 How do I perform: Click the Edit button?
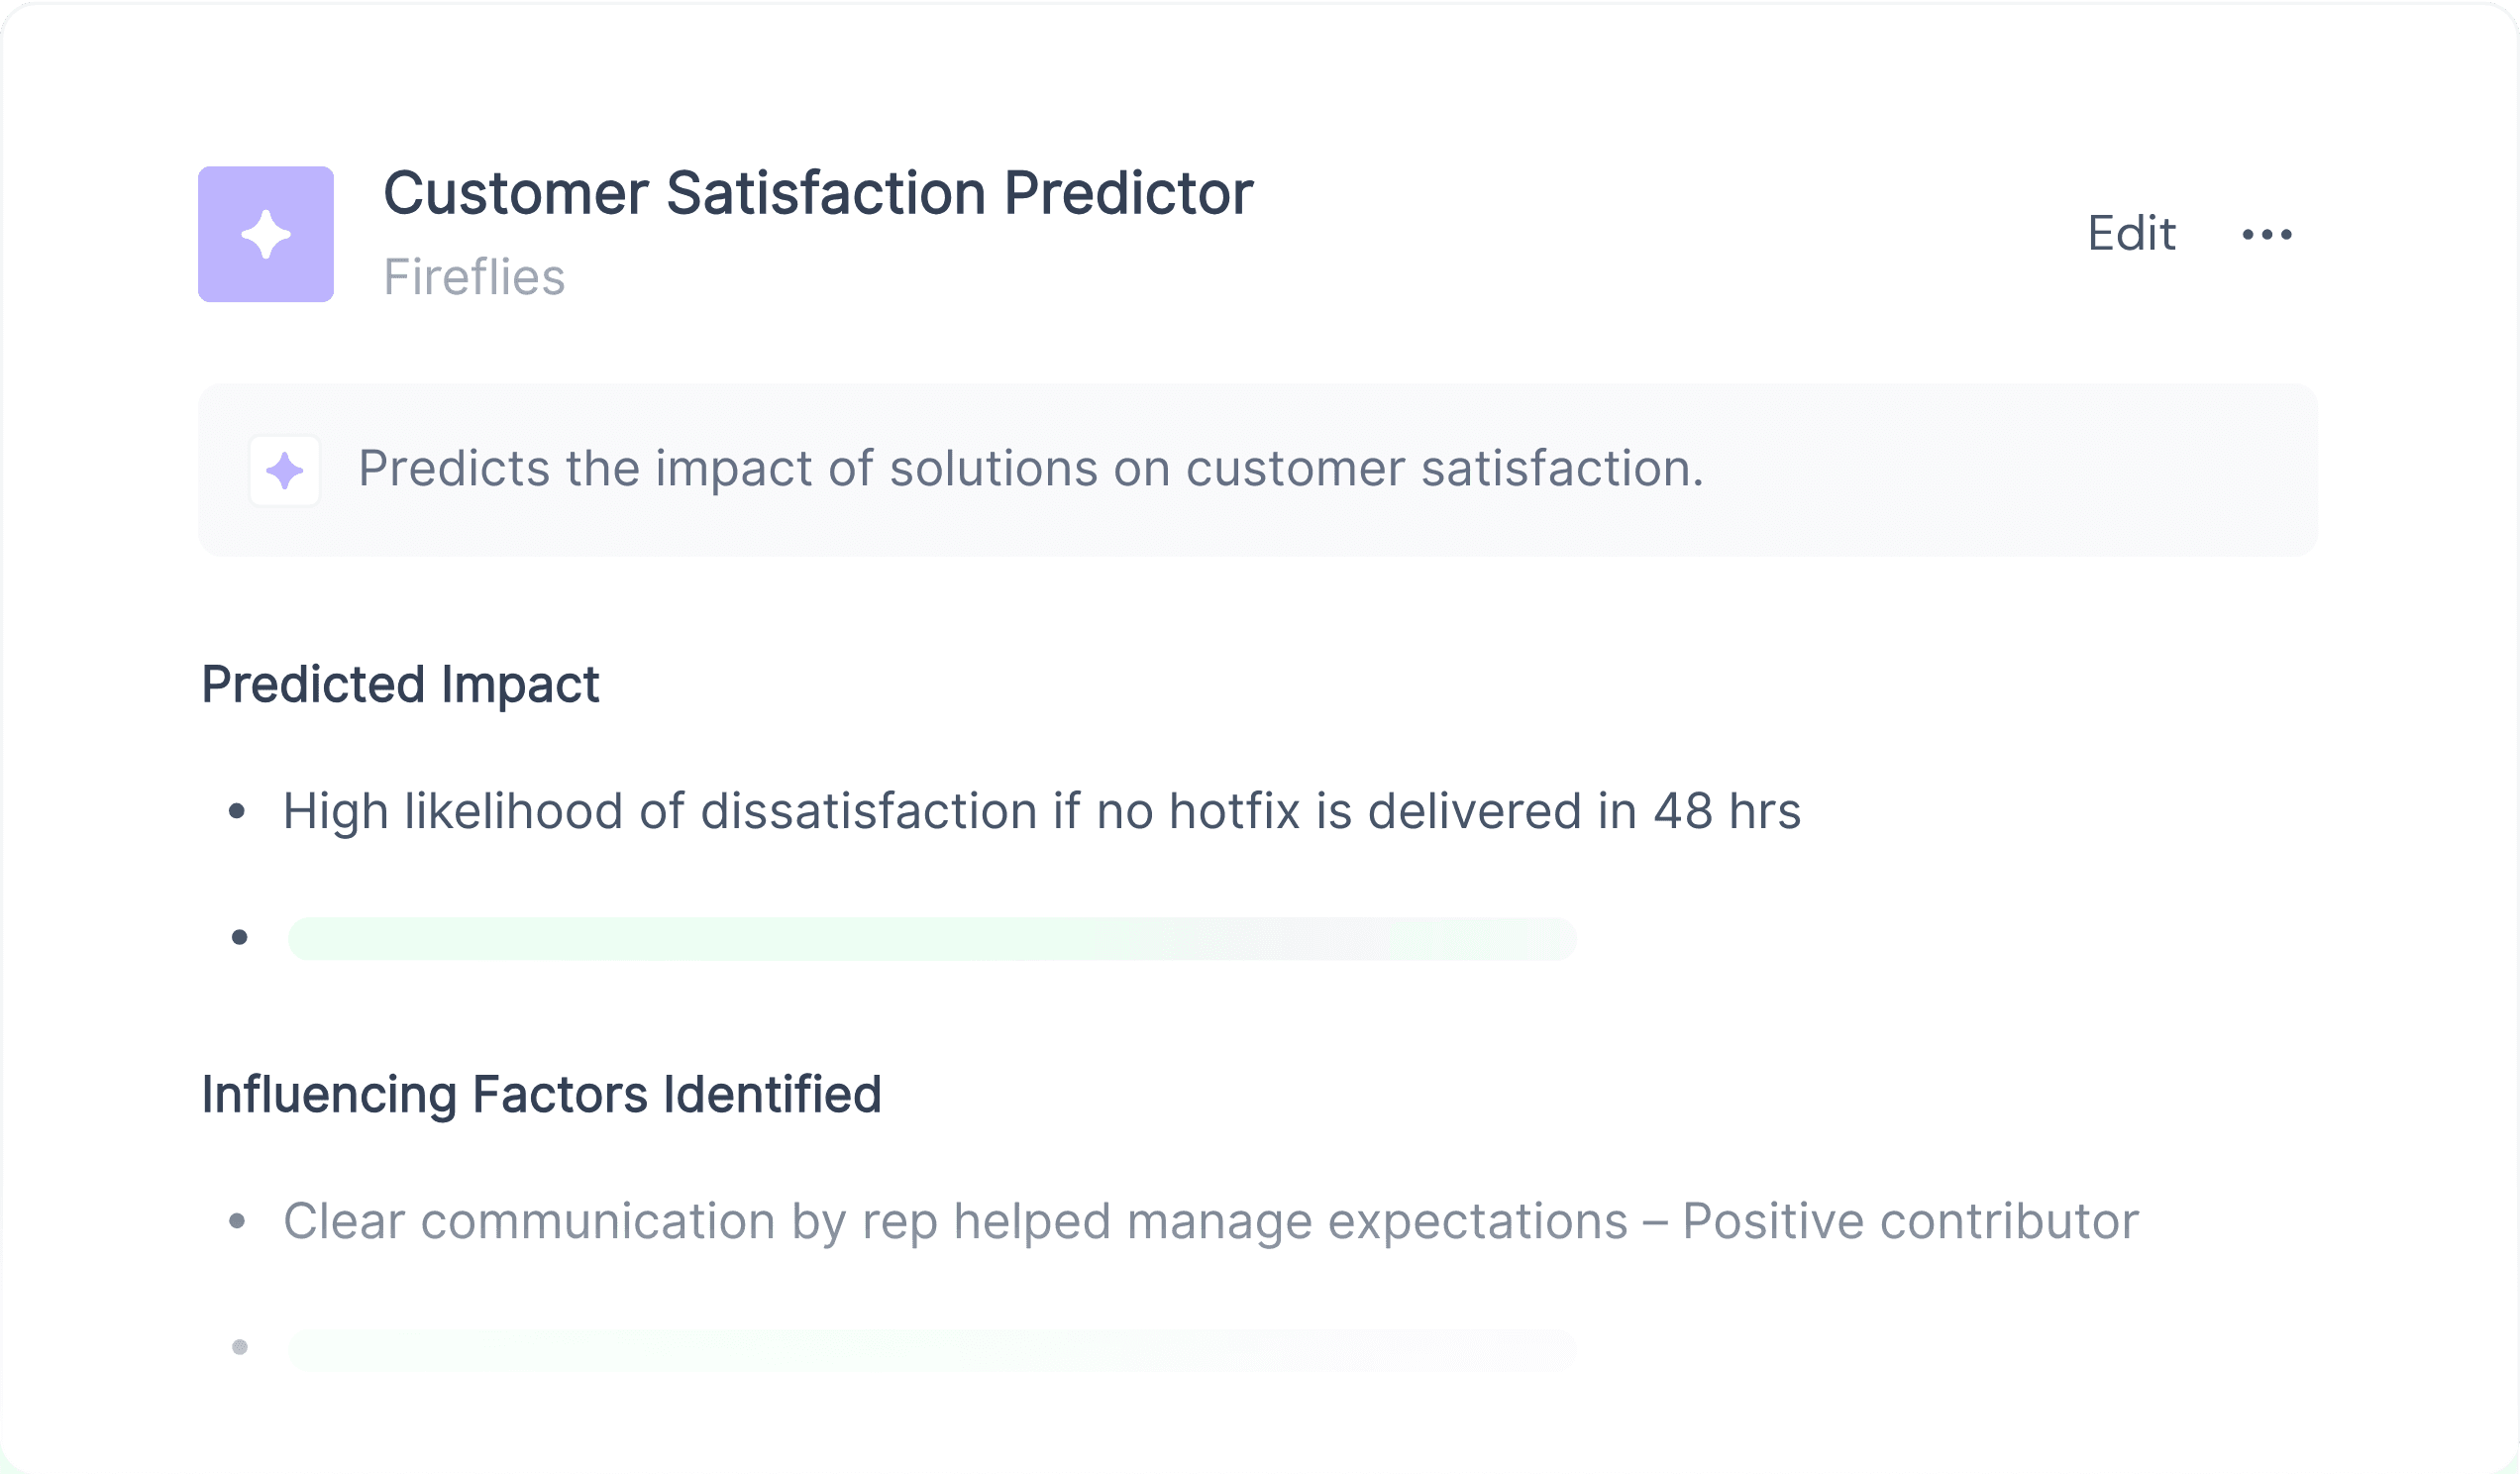point(2131,234)
